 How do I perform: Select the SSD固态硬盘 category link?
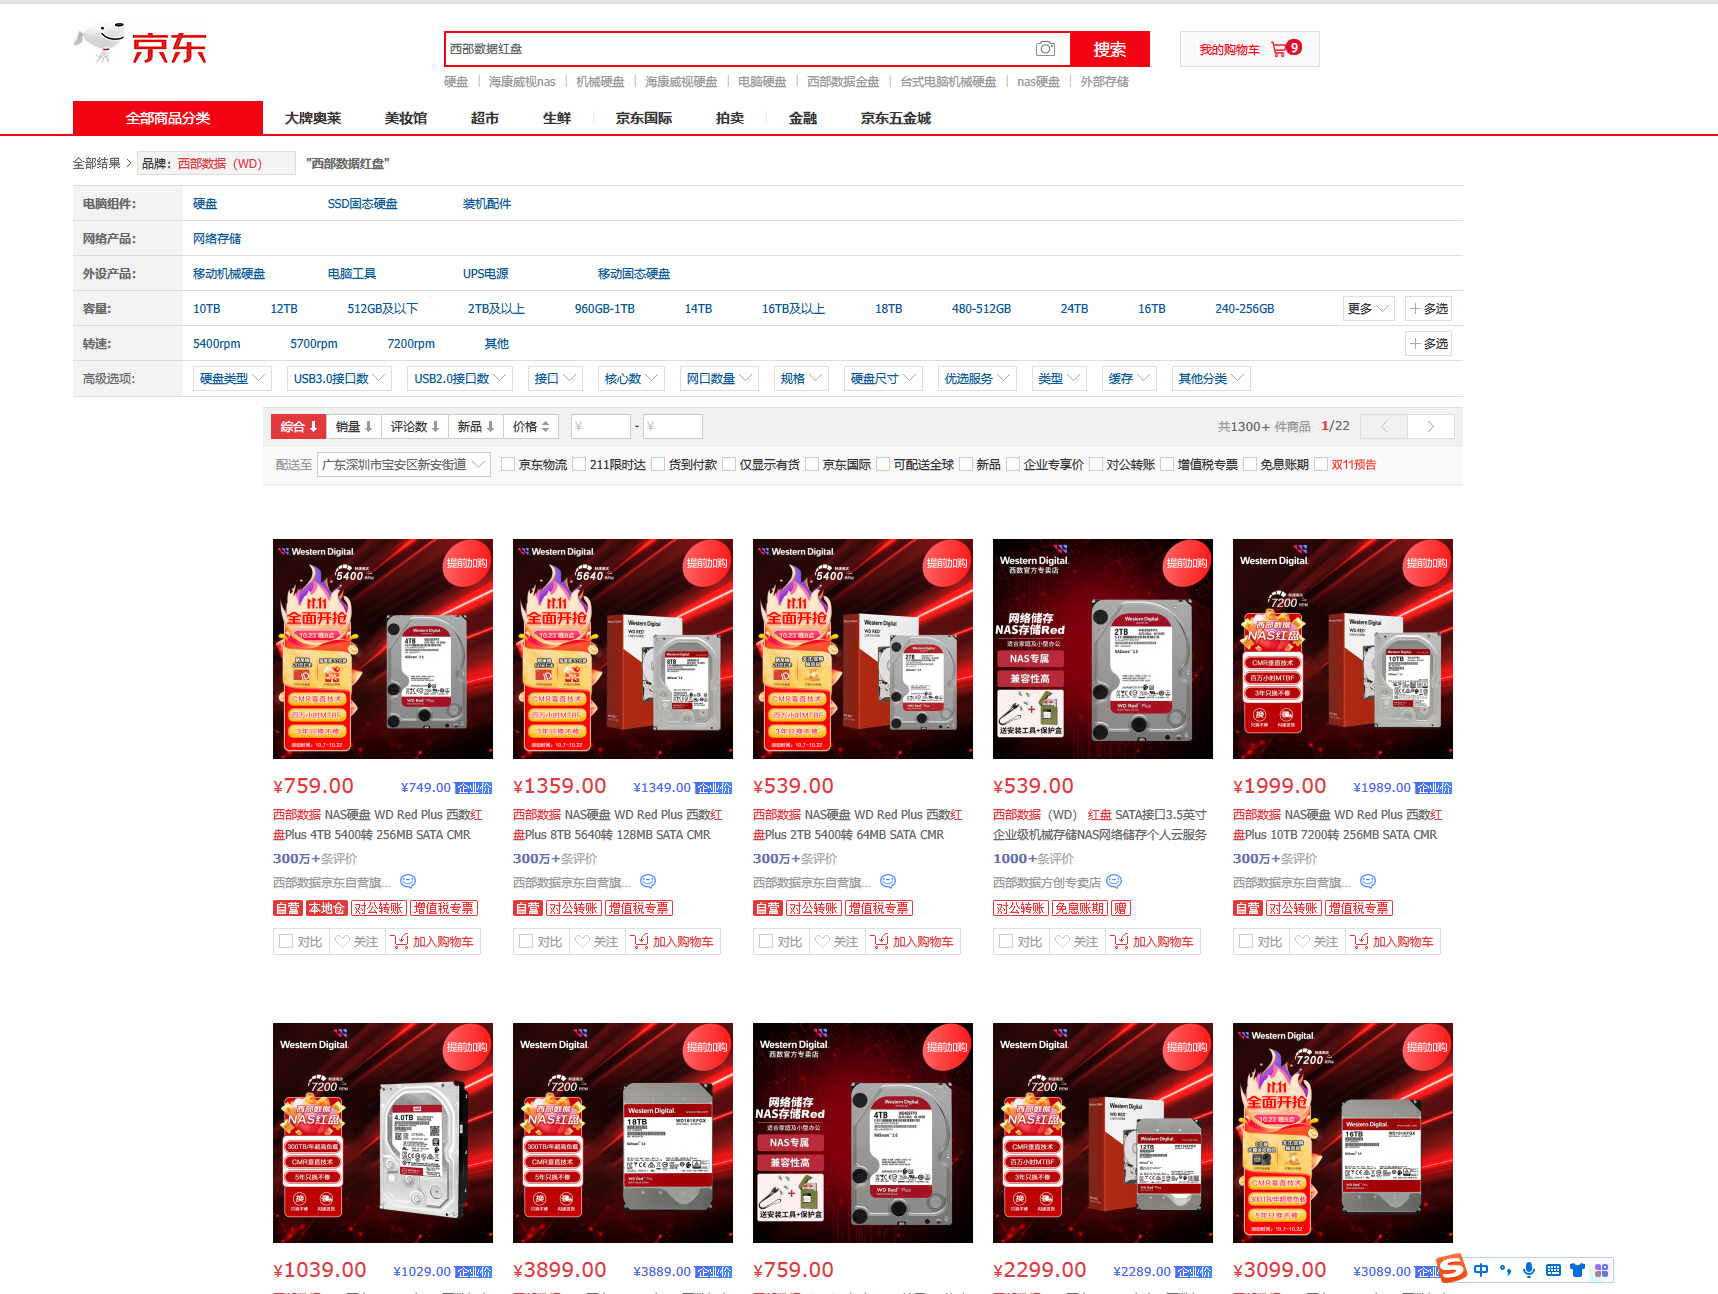click(363, 204)
